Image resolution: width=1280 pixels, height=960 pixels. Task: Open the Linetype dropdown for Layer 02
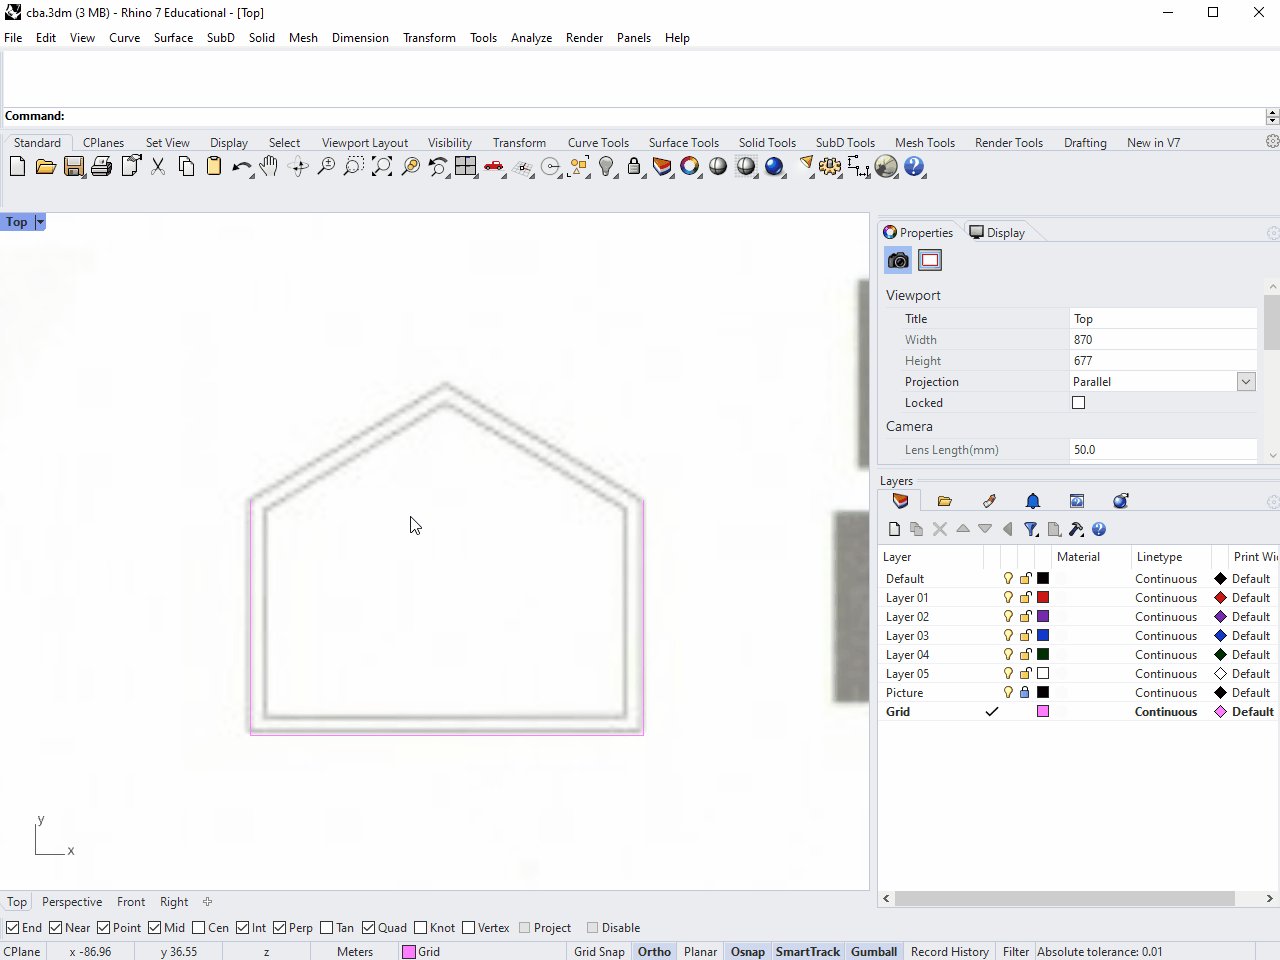(x=1165, y=617)
